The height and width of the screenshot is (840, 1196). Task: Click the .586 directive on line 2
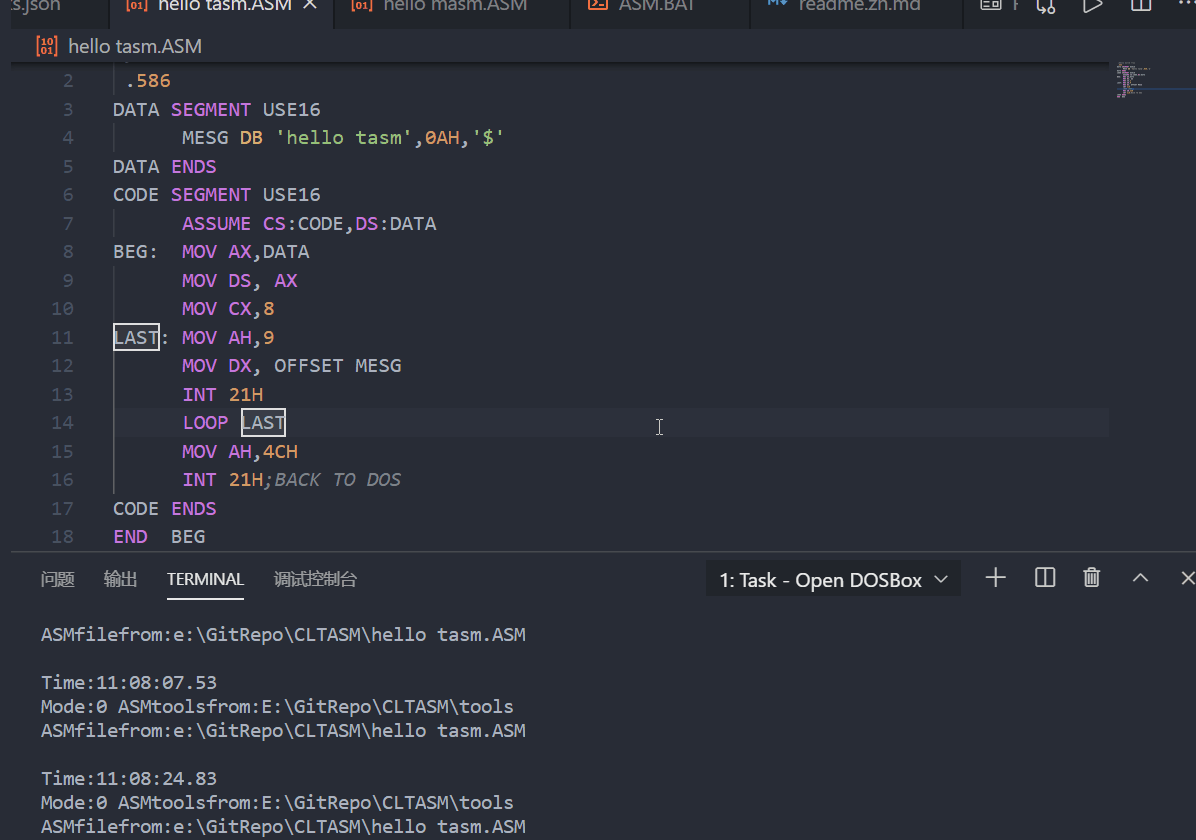(148, 81)
